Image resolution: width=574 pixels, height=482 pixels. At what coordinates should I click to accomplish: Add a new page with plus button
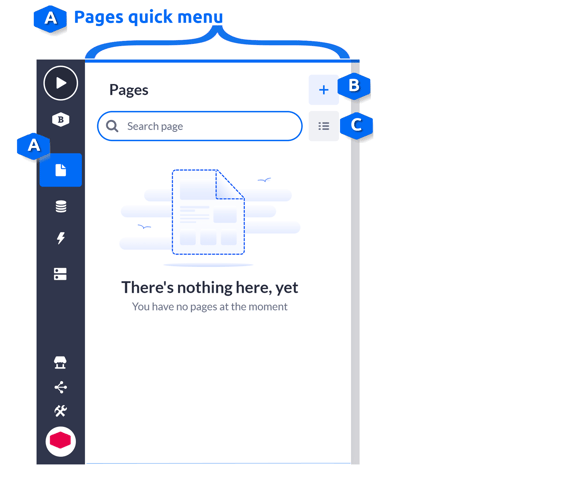click(x=324, y=90)
